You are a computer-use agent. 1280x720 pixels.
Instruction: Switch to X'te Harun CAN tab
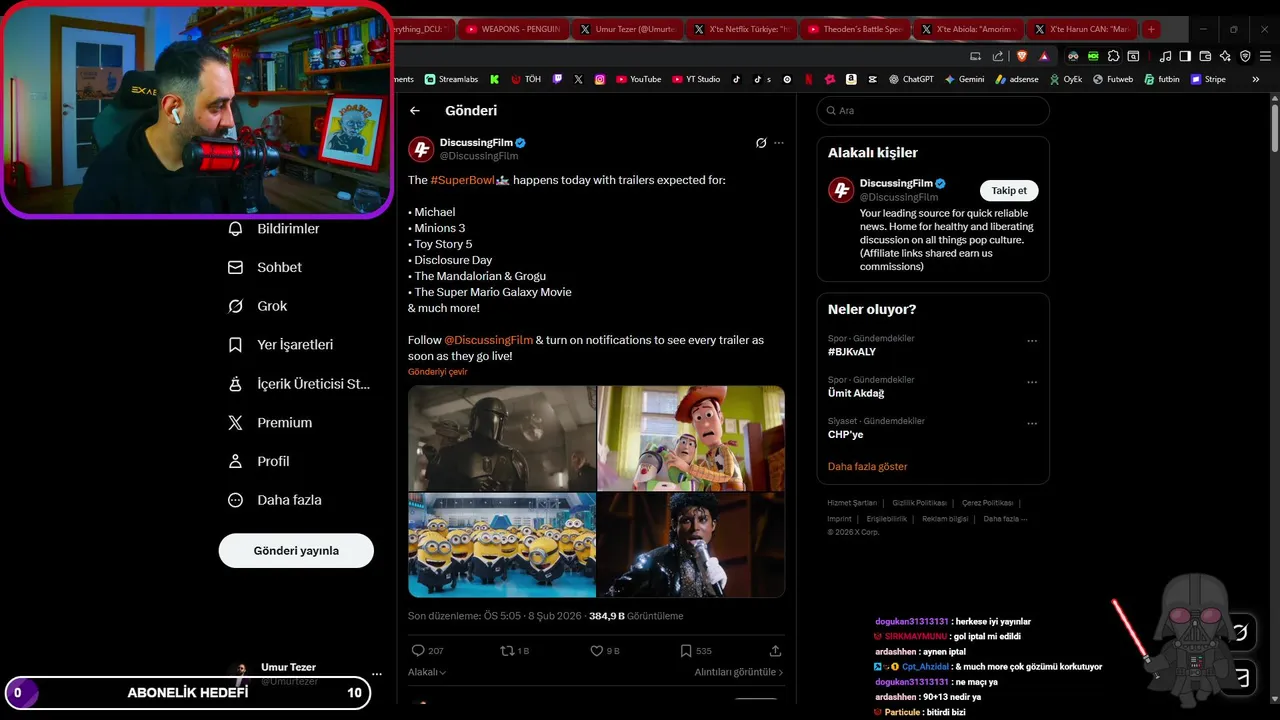[1081, 29]
